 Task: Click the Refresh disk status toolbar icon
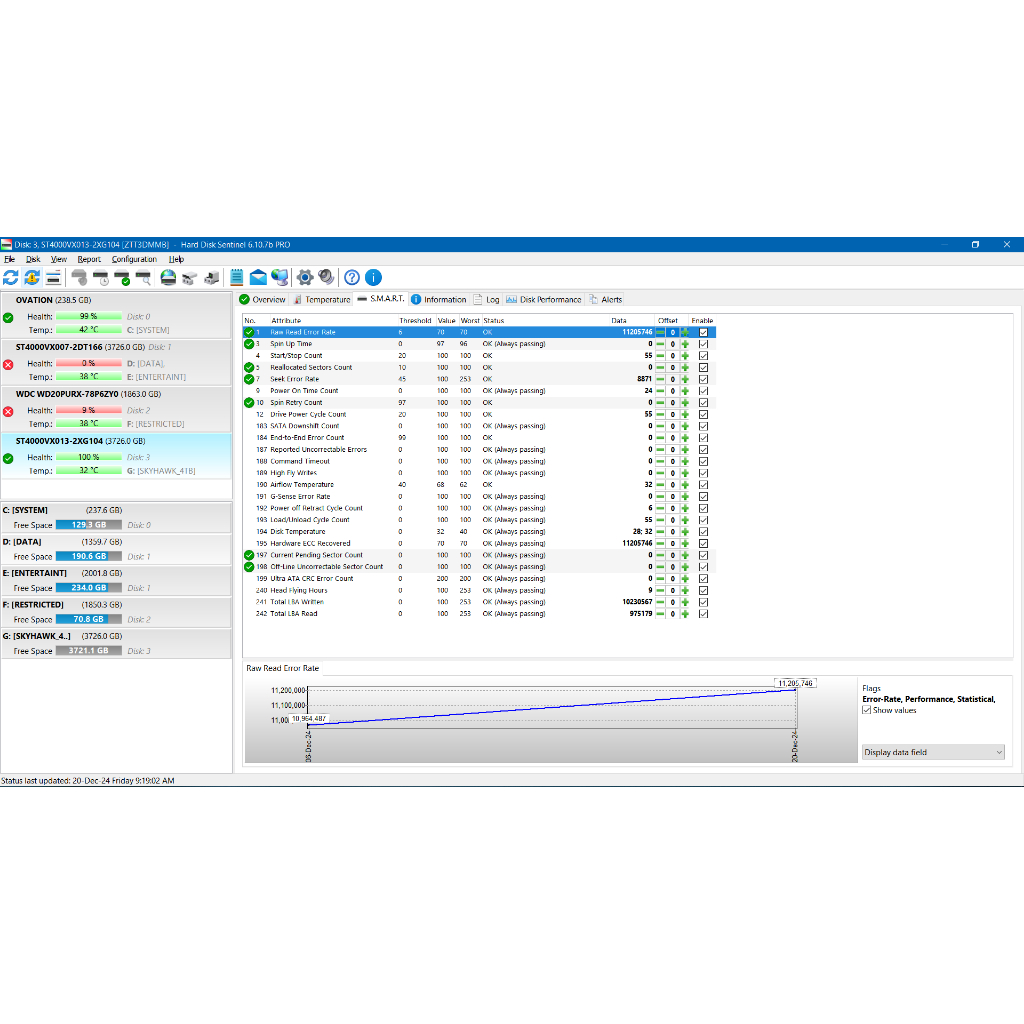(10, 278)
